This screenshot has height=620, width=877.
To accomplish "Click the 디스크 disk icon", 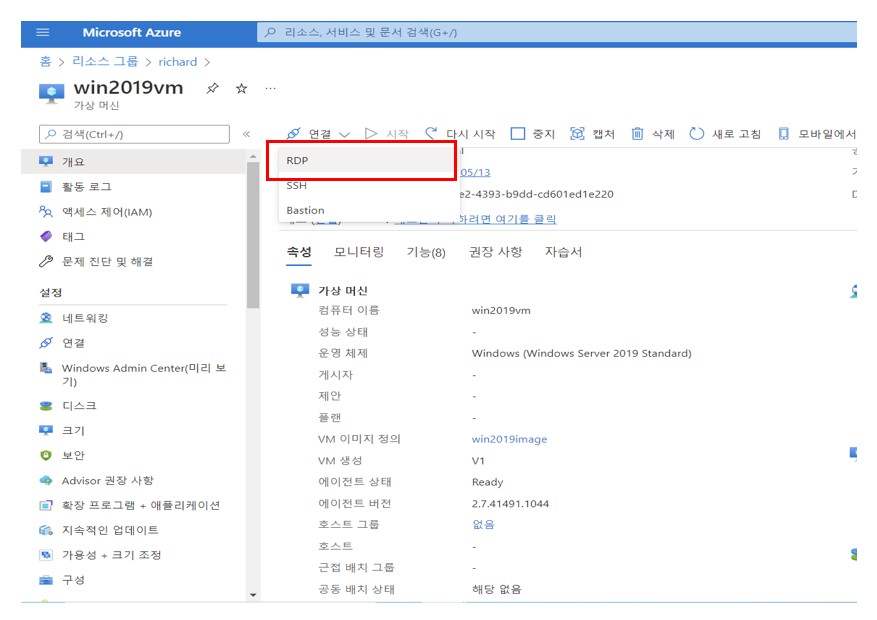I will (46, 406).
